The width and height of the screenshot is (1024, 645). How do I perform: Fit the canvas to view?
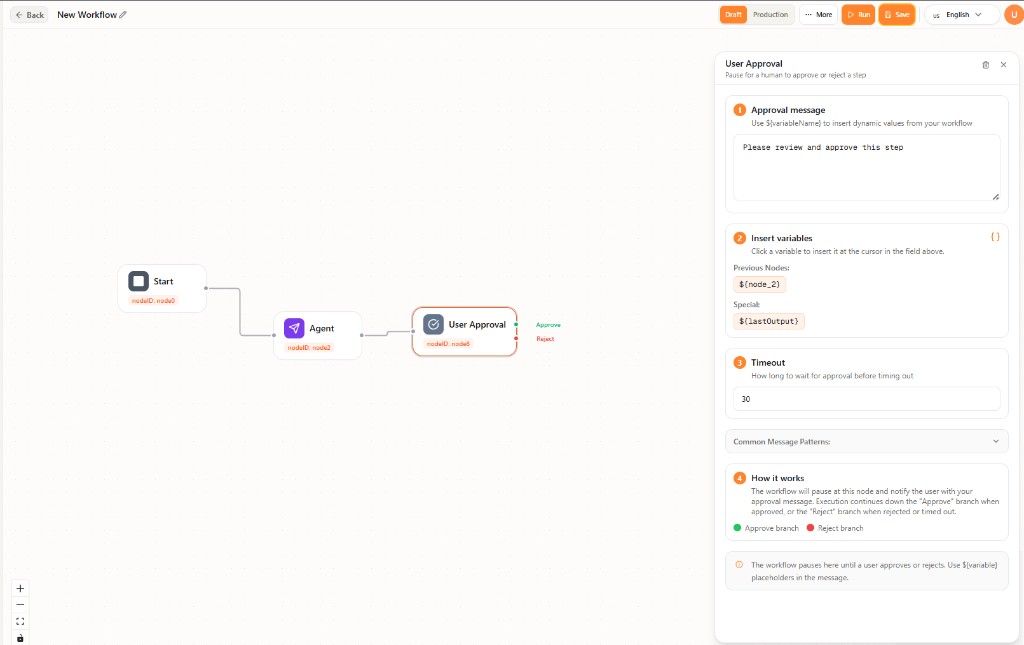click(20, 621)
